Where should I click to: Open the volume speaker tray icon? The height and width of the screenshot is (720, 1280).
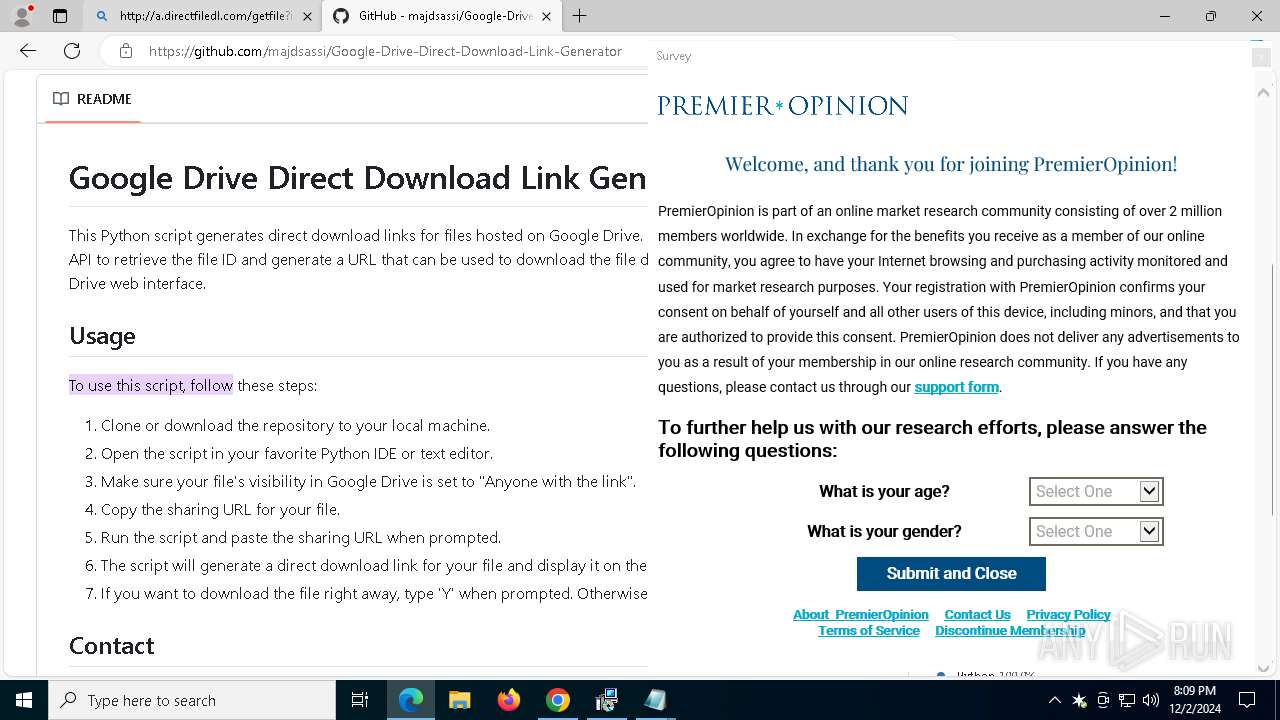coord(1151,700)
